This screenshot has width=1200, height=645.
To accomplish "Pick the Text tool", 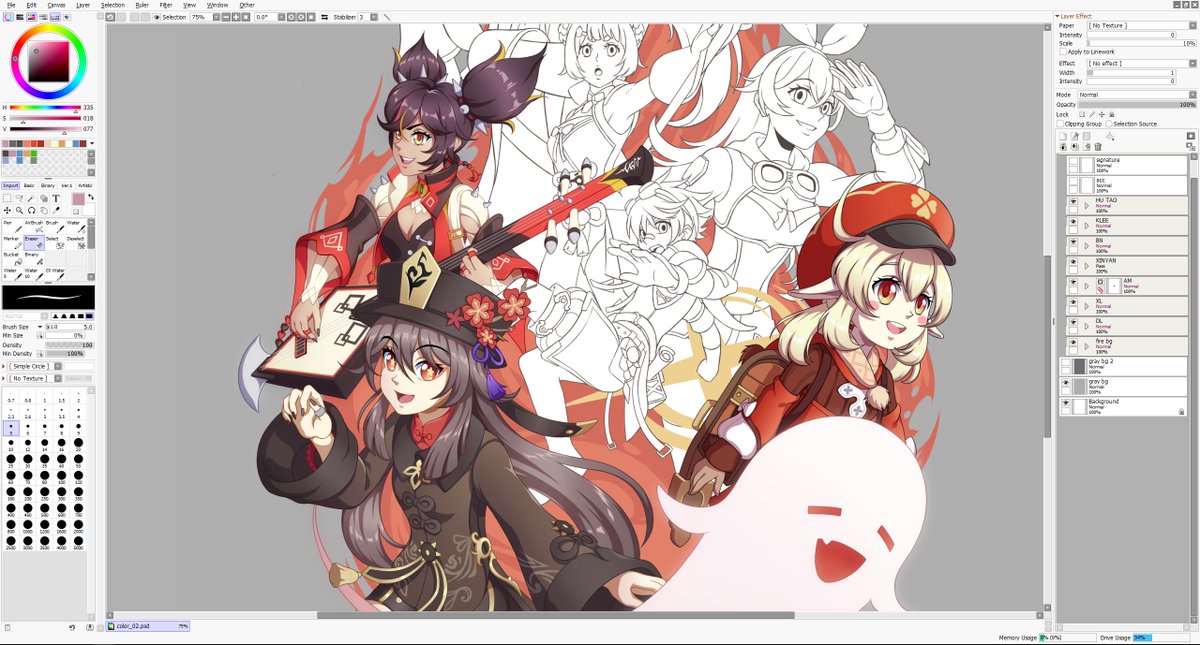I will coord(56,198).
